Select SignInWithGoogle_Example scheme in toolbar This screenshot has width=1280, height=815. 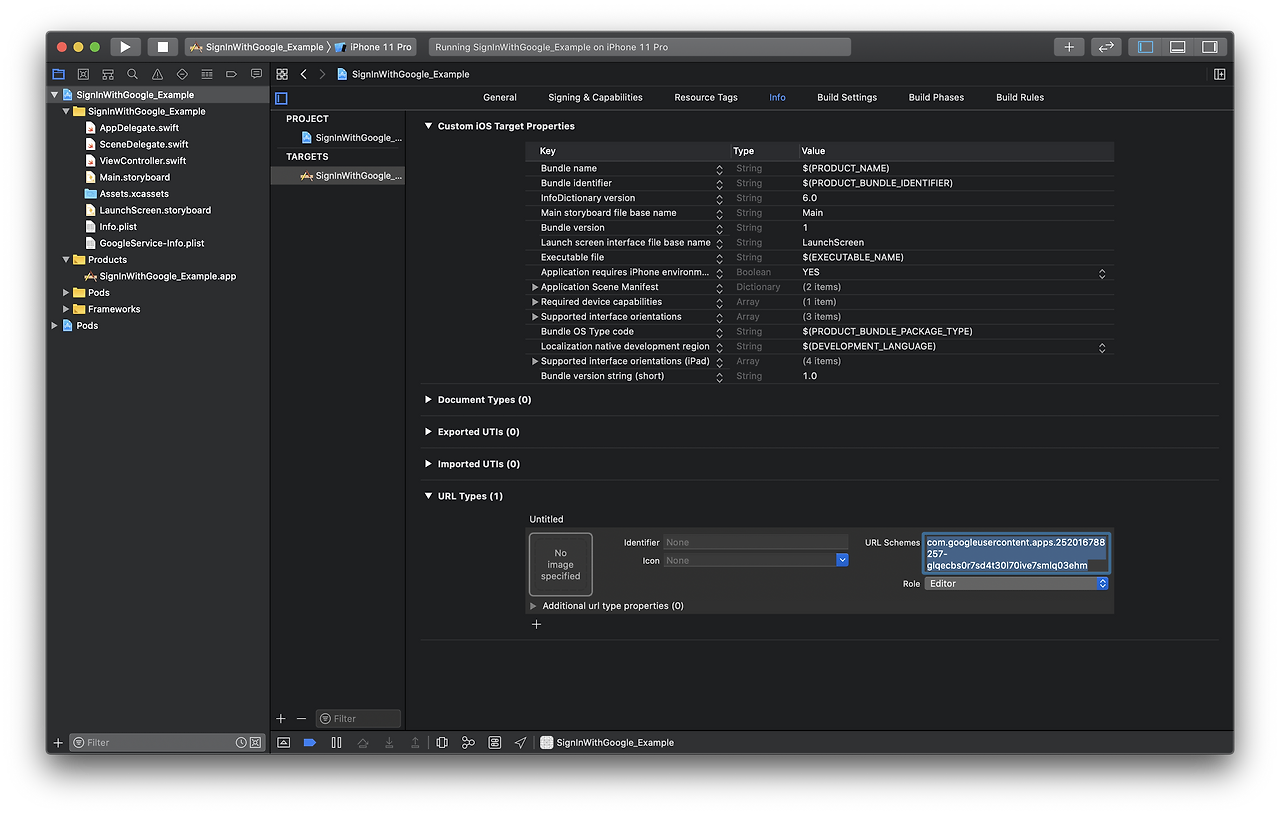pos(258,47)
